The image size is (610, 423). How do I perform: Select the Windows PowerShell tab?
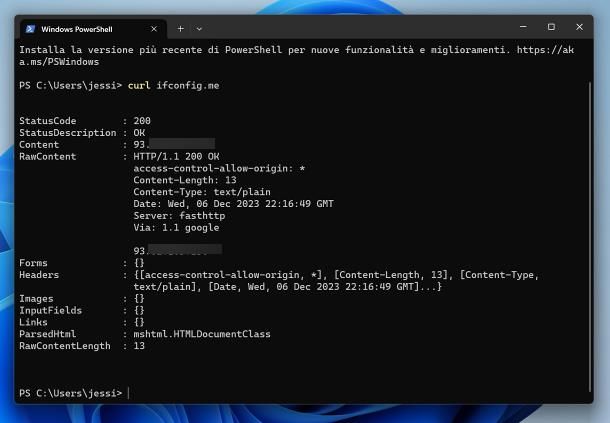[x=93, y=29]
